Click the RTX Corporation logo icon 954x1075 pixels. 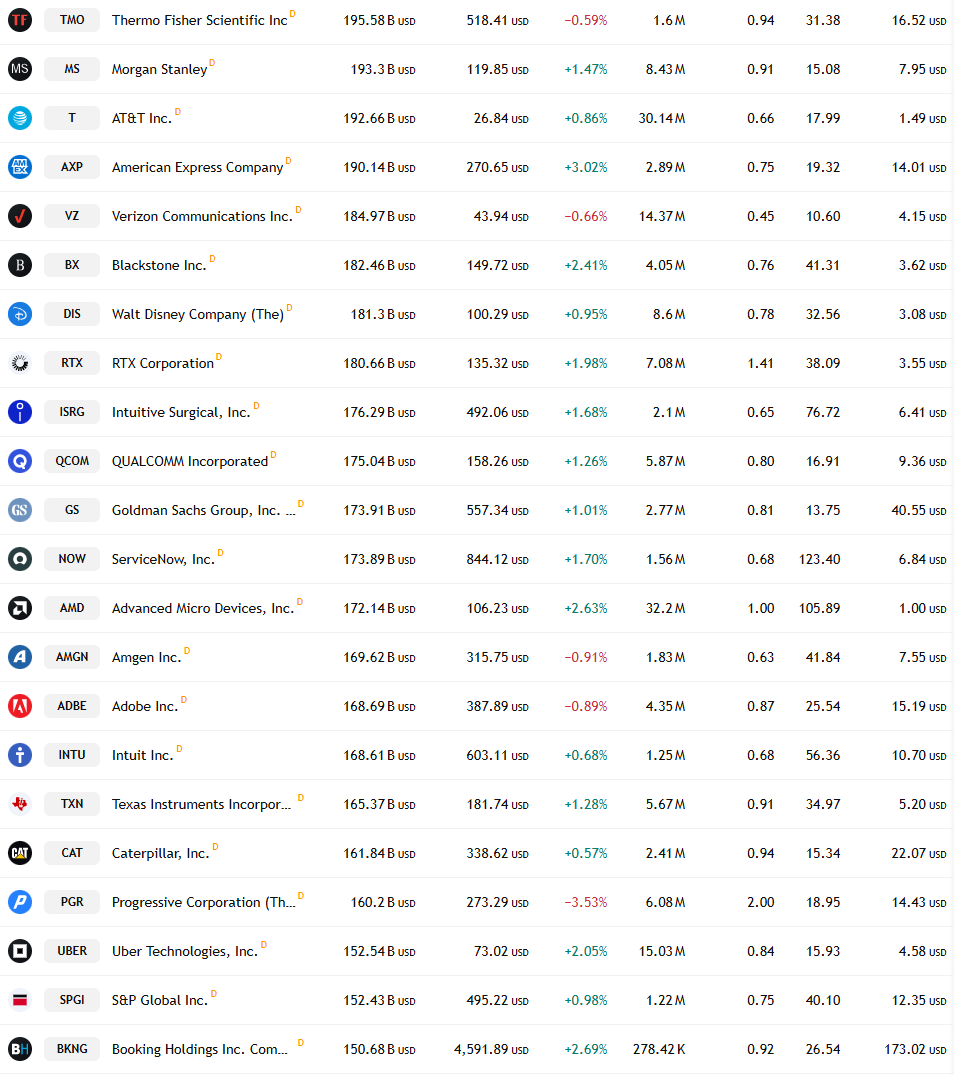[20, 363]
